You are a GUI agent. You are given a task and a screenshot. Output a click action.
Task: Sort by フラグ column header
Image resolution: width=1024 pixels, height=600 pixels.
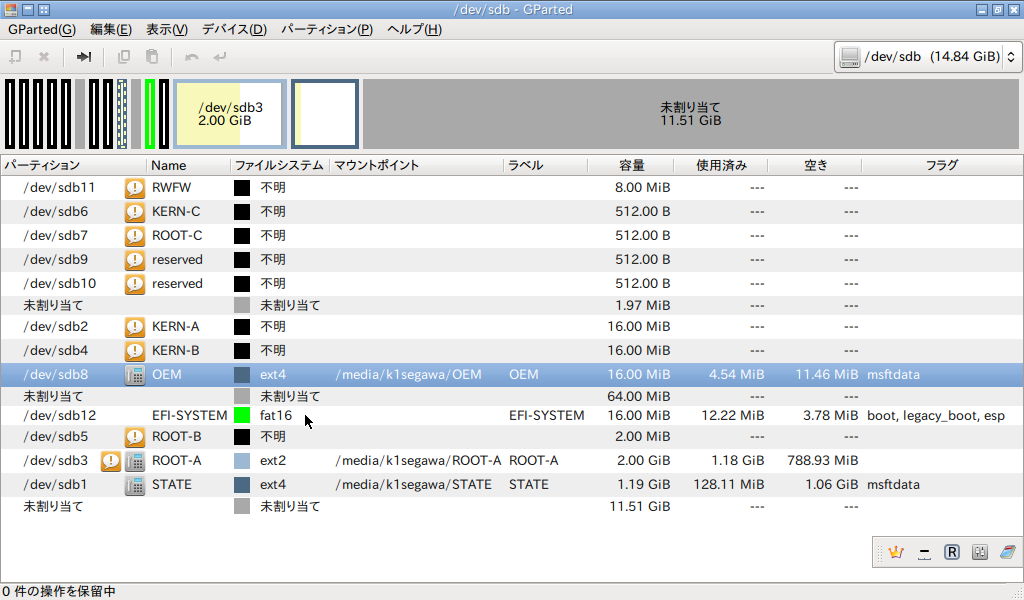[942, 165]
